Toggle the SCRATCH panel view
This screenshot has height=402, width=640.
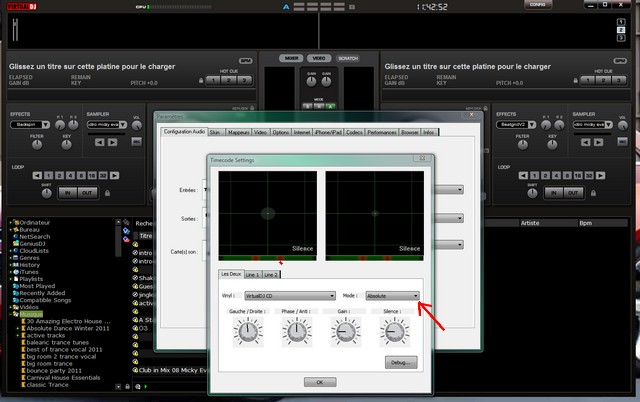[347, 58]
